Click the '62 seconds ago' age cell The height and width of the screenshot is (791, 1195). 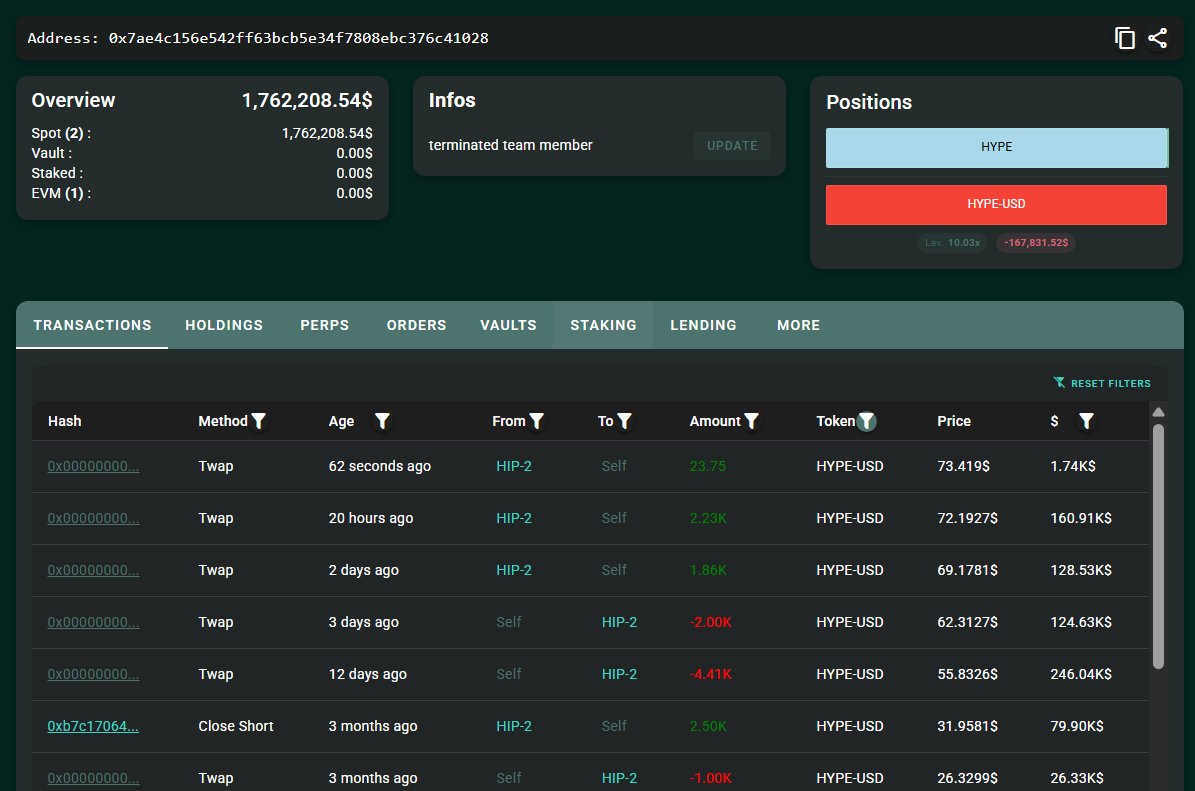point(380,466)
